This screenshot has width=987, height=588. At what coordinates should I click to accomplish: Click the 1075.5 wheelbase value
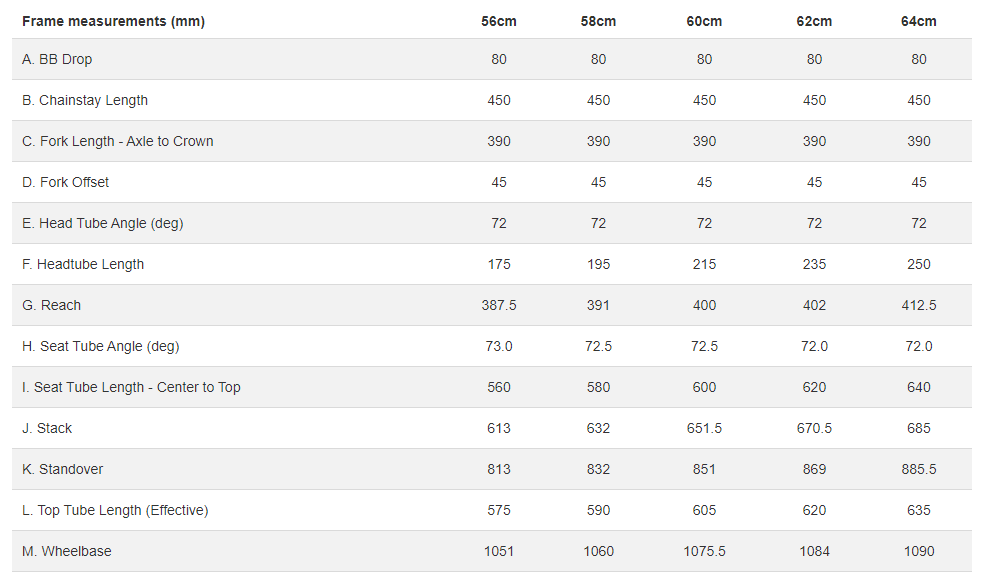[705, 551]
